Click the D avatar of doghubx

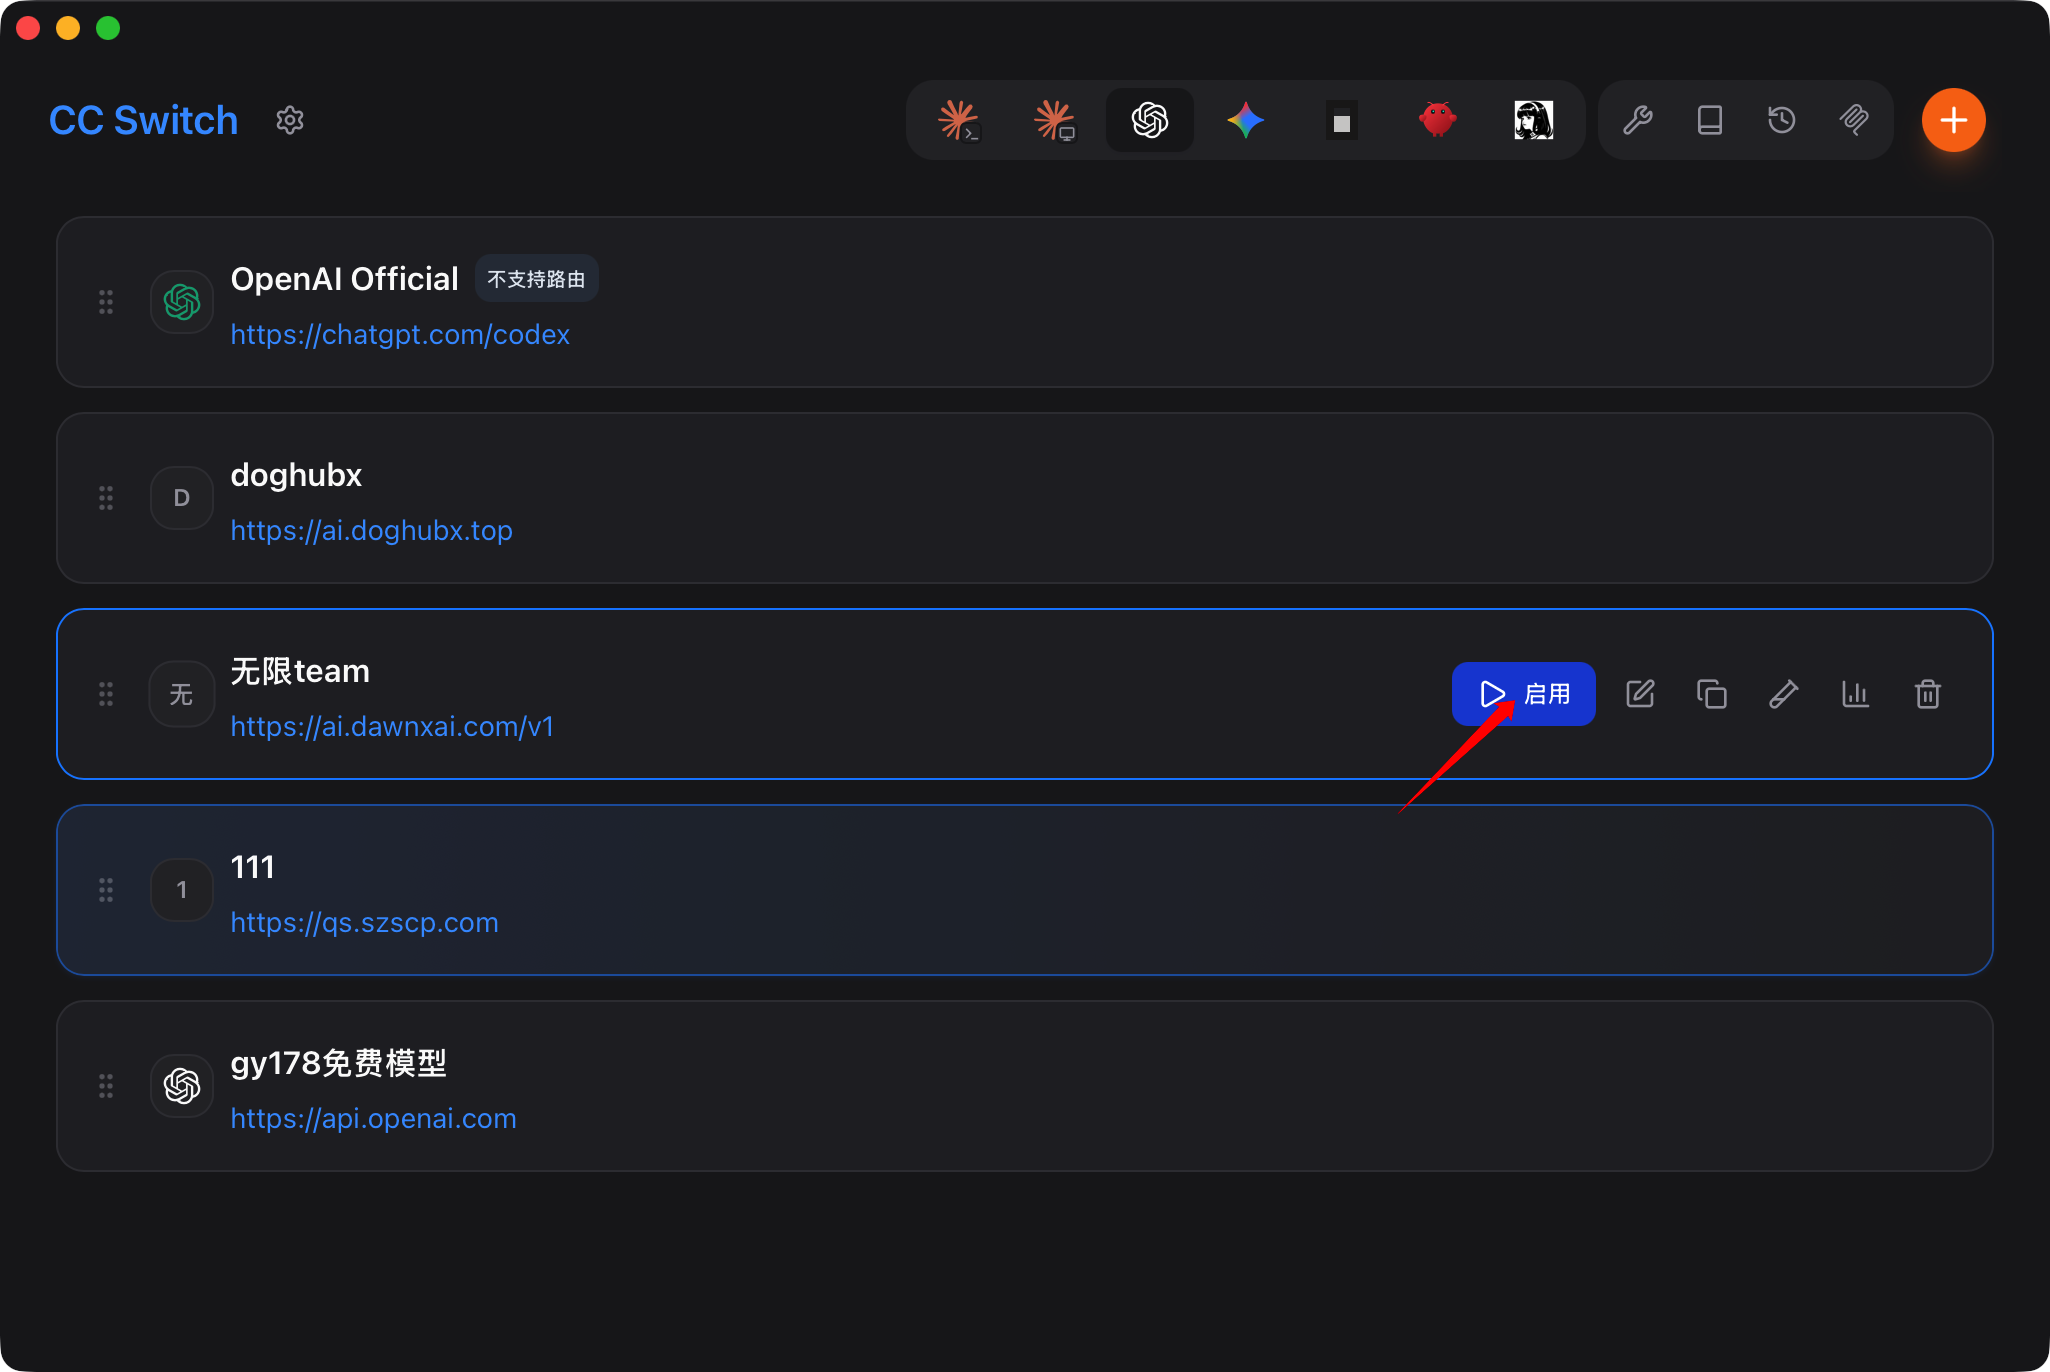coord(182,498)
